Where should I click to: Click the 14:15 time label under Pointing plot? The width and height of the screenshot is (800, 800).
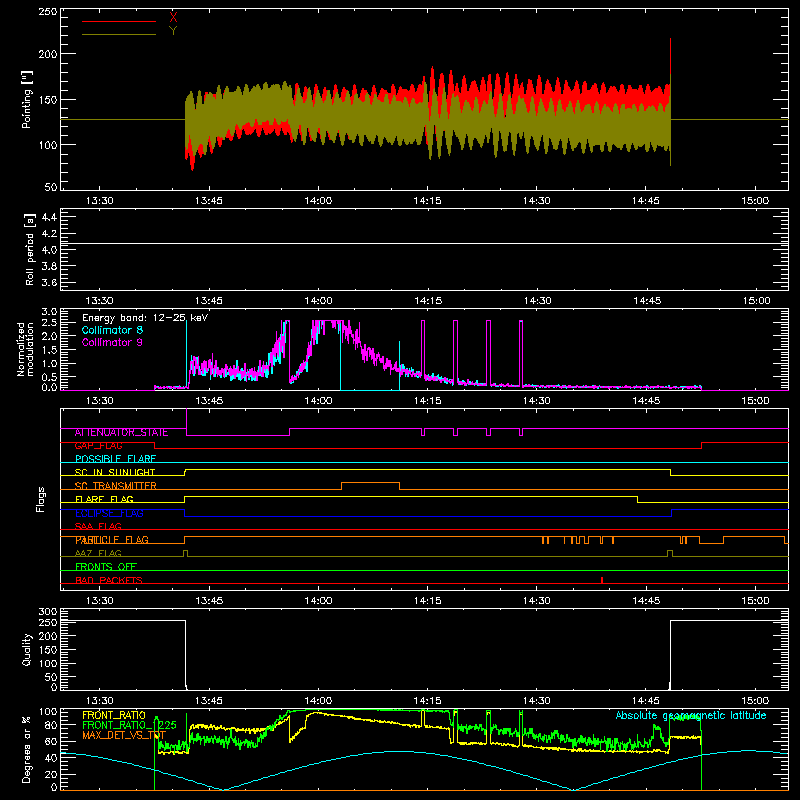click(428, 201)
